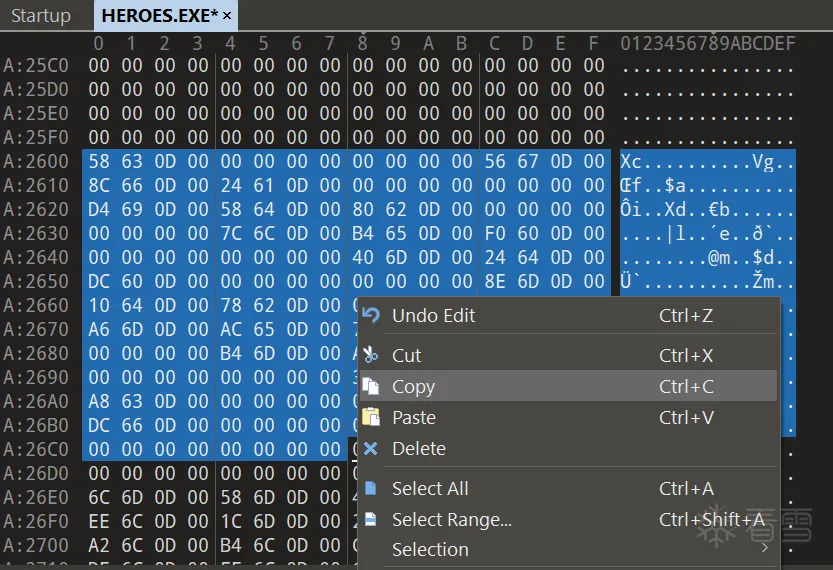Click Select All in the context menu
Screen dimensions: 833x570
pyautogui.click(x=430, y=489)
